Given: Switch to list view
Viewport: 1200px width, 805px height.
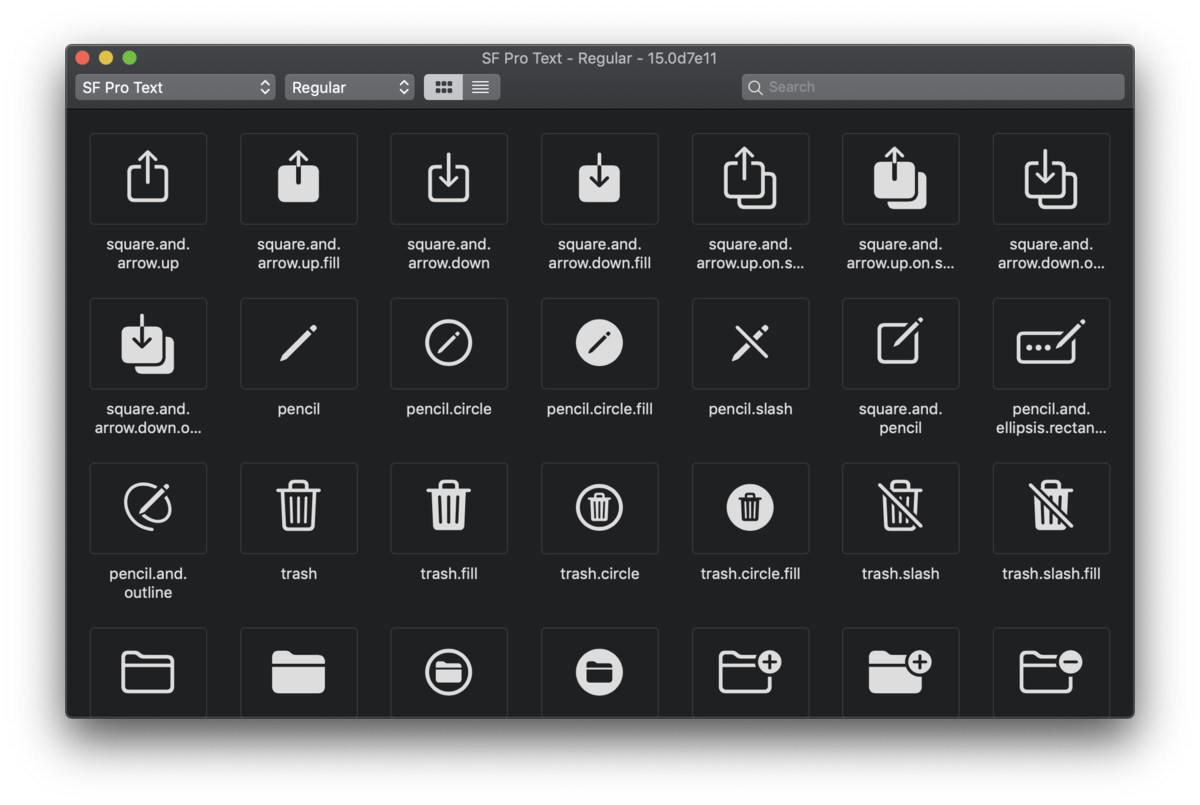Looking at the screenshot, I should [x=481, y=87].
